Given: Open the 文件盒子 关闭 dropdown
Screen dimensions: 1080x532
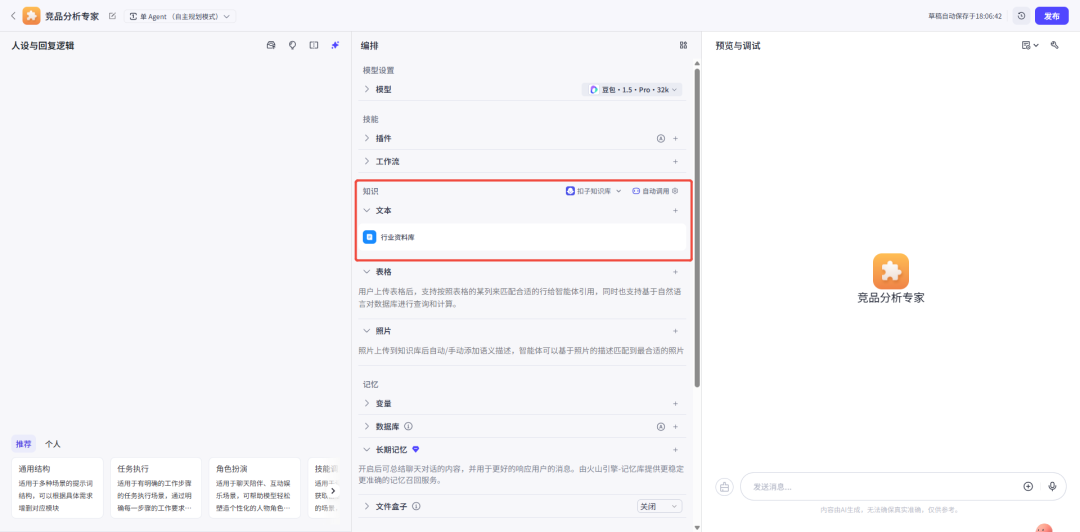Looking at the screenshot, I should tap(659, 507).
